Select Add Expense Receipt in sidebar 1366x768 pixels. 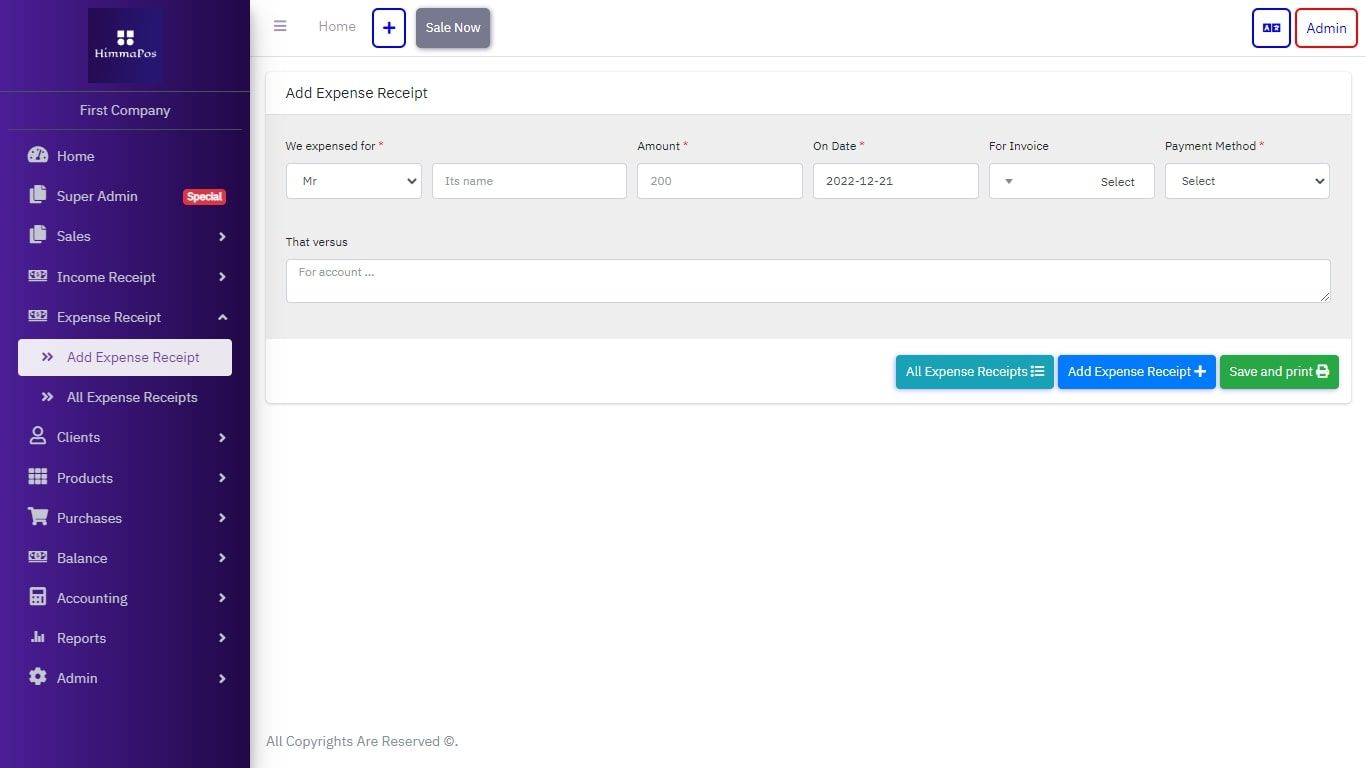click(x=125, y=357)
